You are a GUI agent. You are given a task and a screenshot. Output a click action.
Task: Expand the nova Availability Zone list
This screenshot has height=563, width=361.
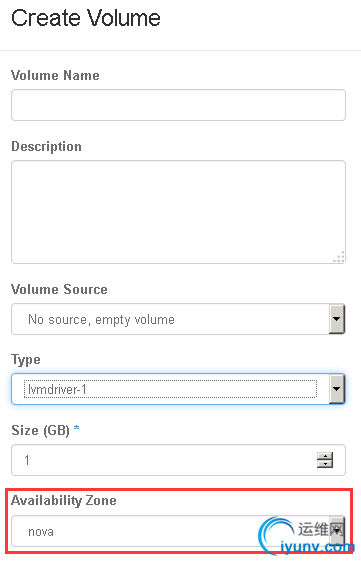coord(178,531)
